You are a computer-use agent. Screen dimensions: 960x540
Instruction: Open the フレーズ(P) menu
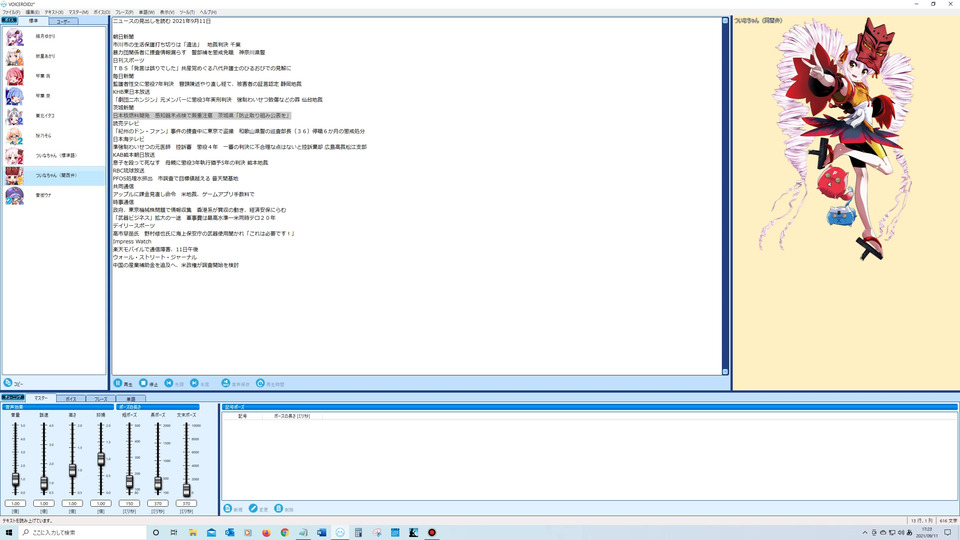tap(124, 12)
